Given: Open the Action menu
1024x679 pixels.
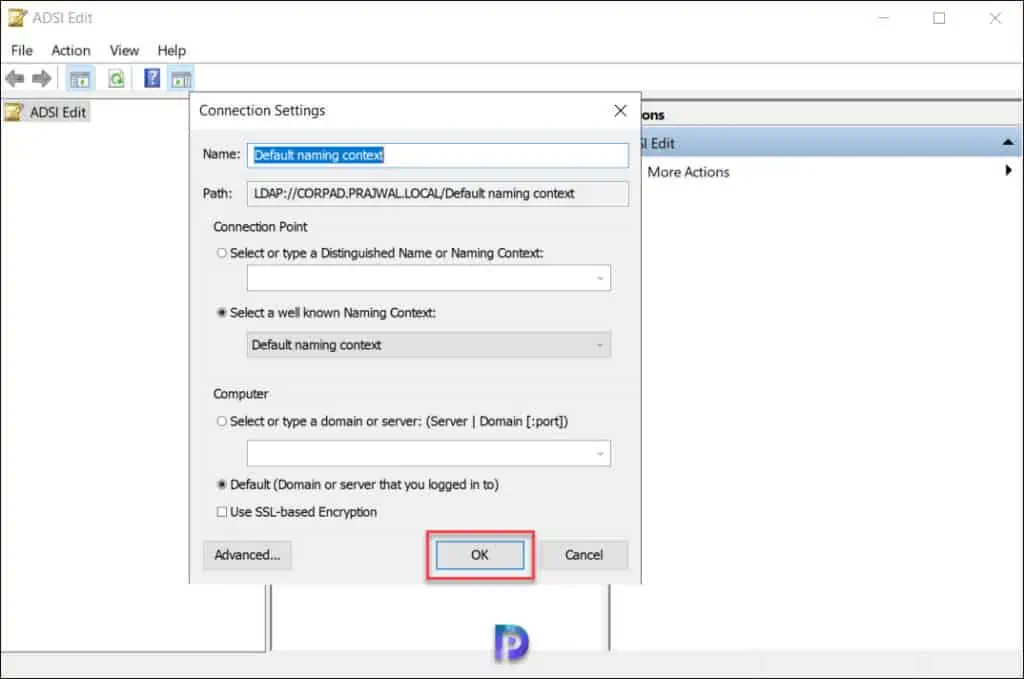Looking at the screenshot, I should (71, 50).
